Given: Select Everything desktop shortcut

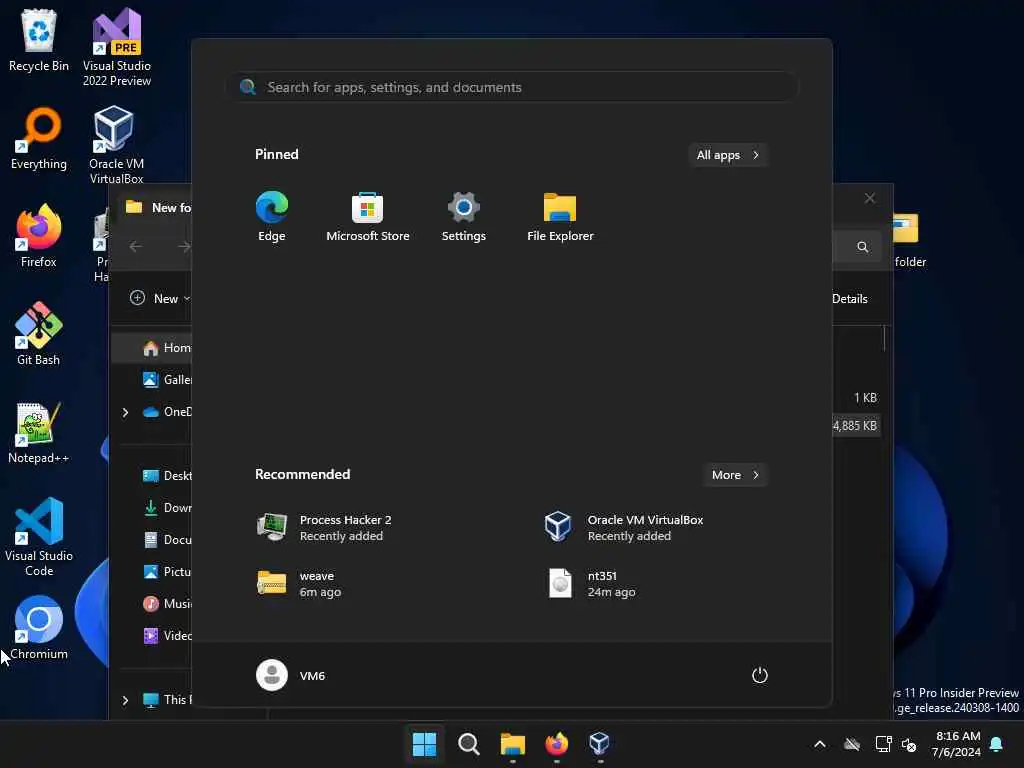Looking at the screenshot, I should pos(39,138).
